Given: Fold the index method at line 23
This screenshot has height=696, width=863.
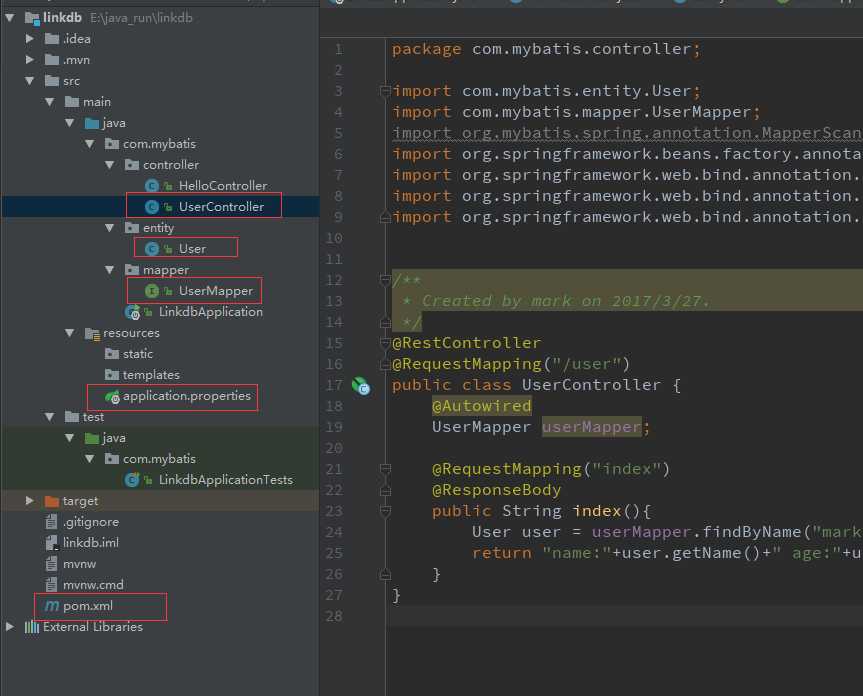Looking at the screenshot, I should (x=385, y=511).
